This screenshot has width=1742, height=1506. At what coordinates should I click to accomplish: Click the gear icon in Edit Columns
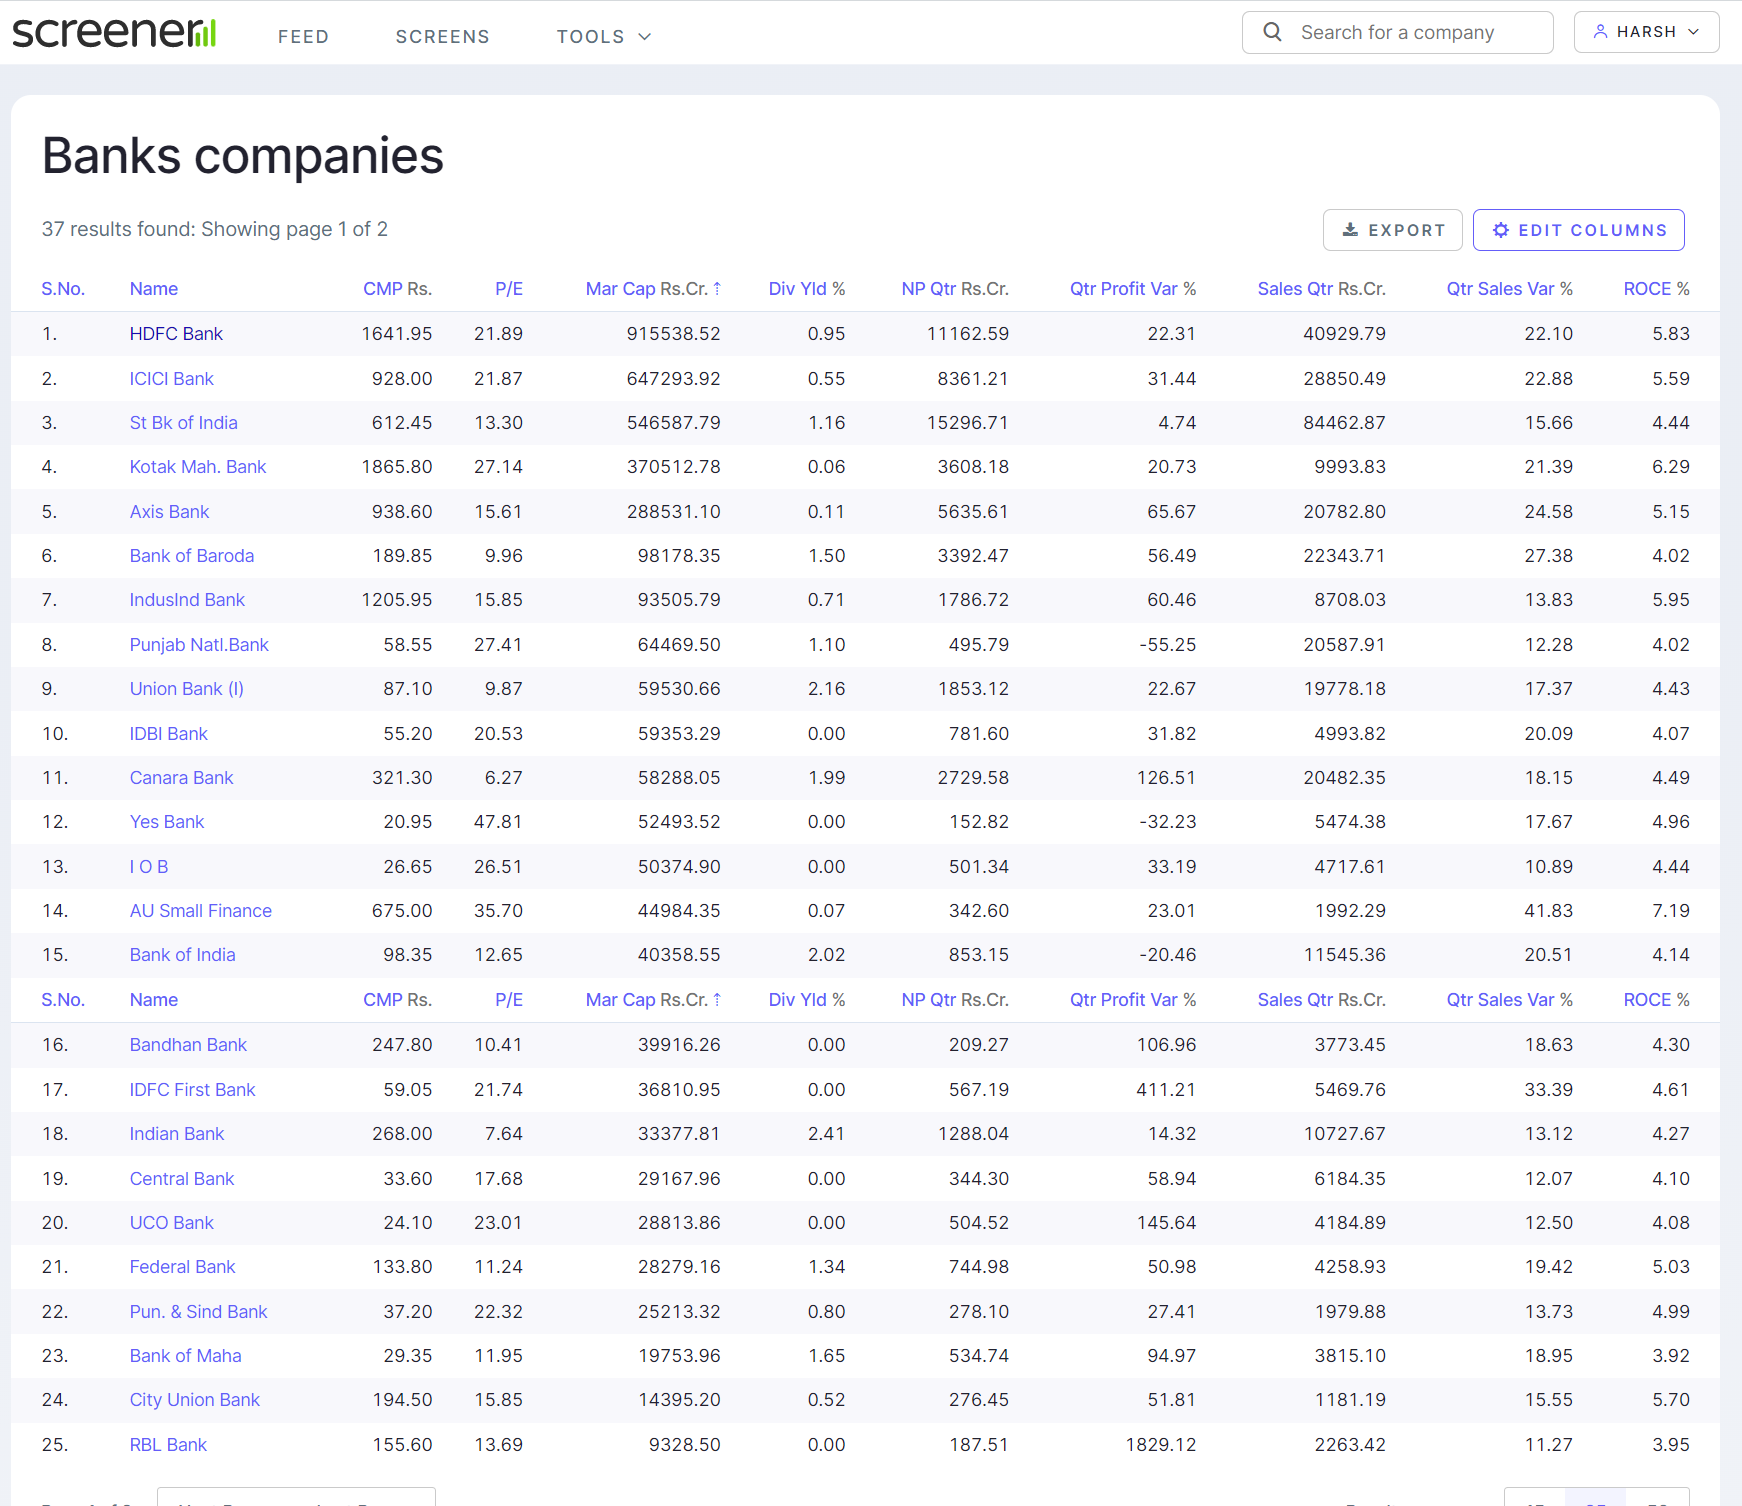tap(1501, 230)
